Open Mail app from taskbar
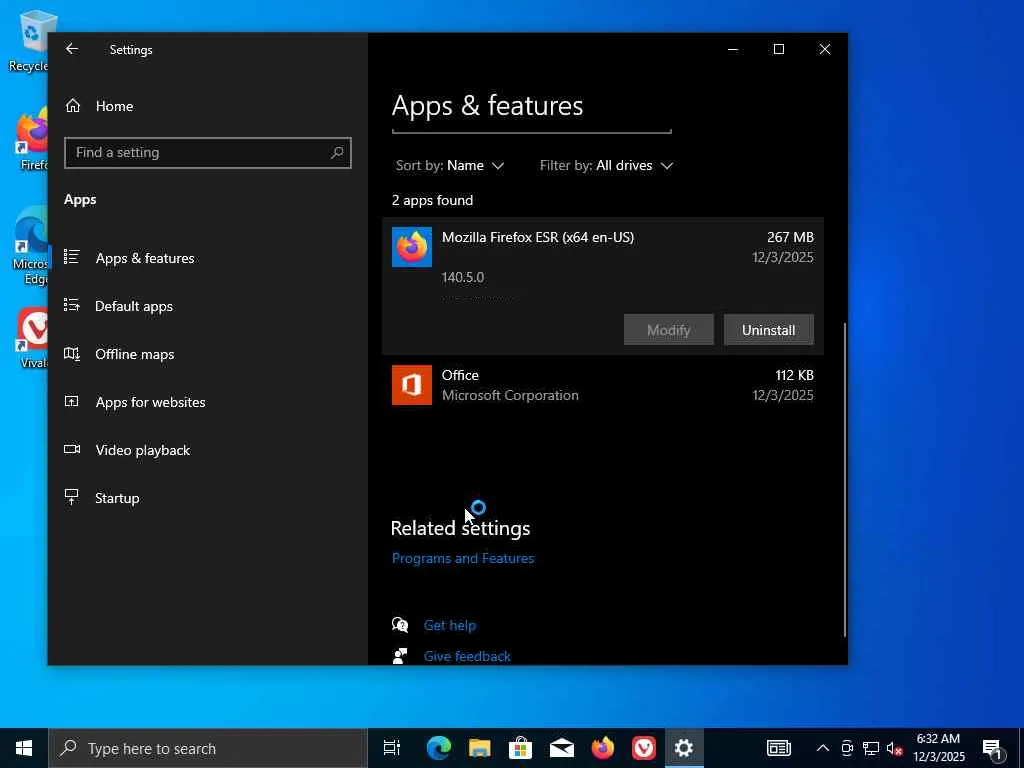 (x=562, y=748)
